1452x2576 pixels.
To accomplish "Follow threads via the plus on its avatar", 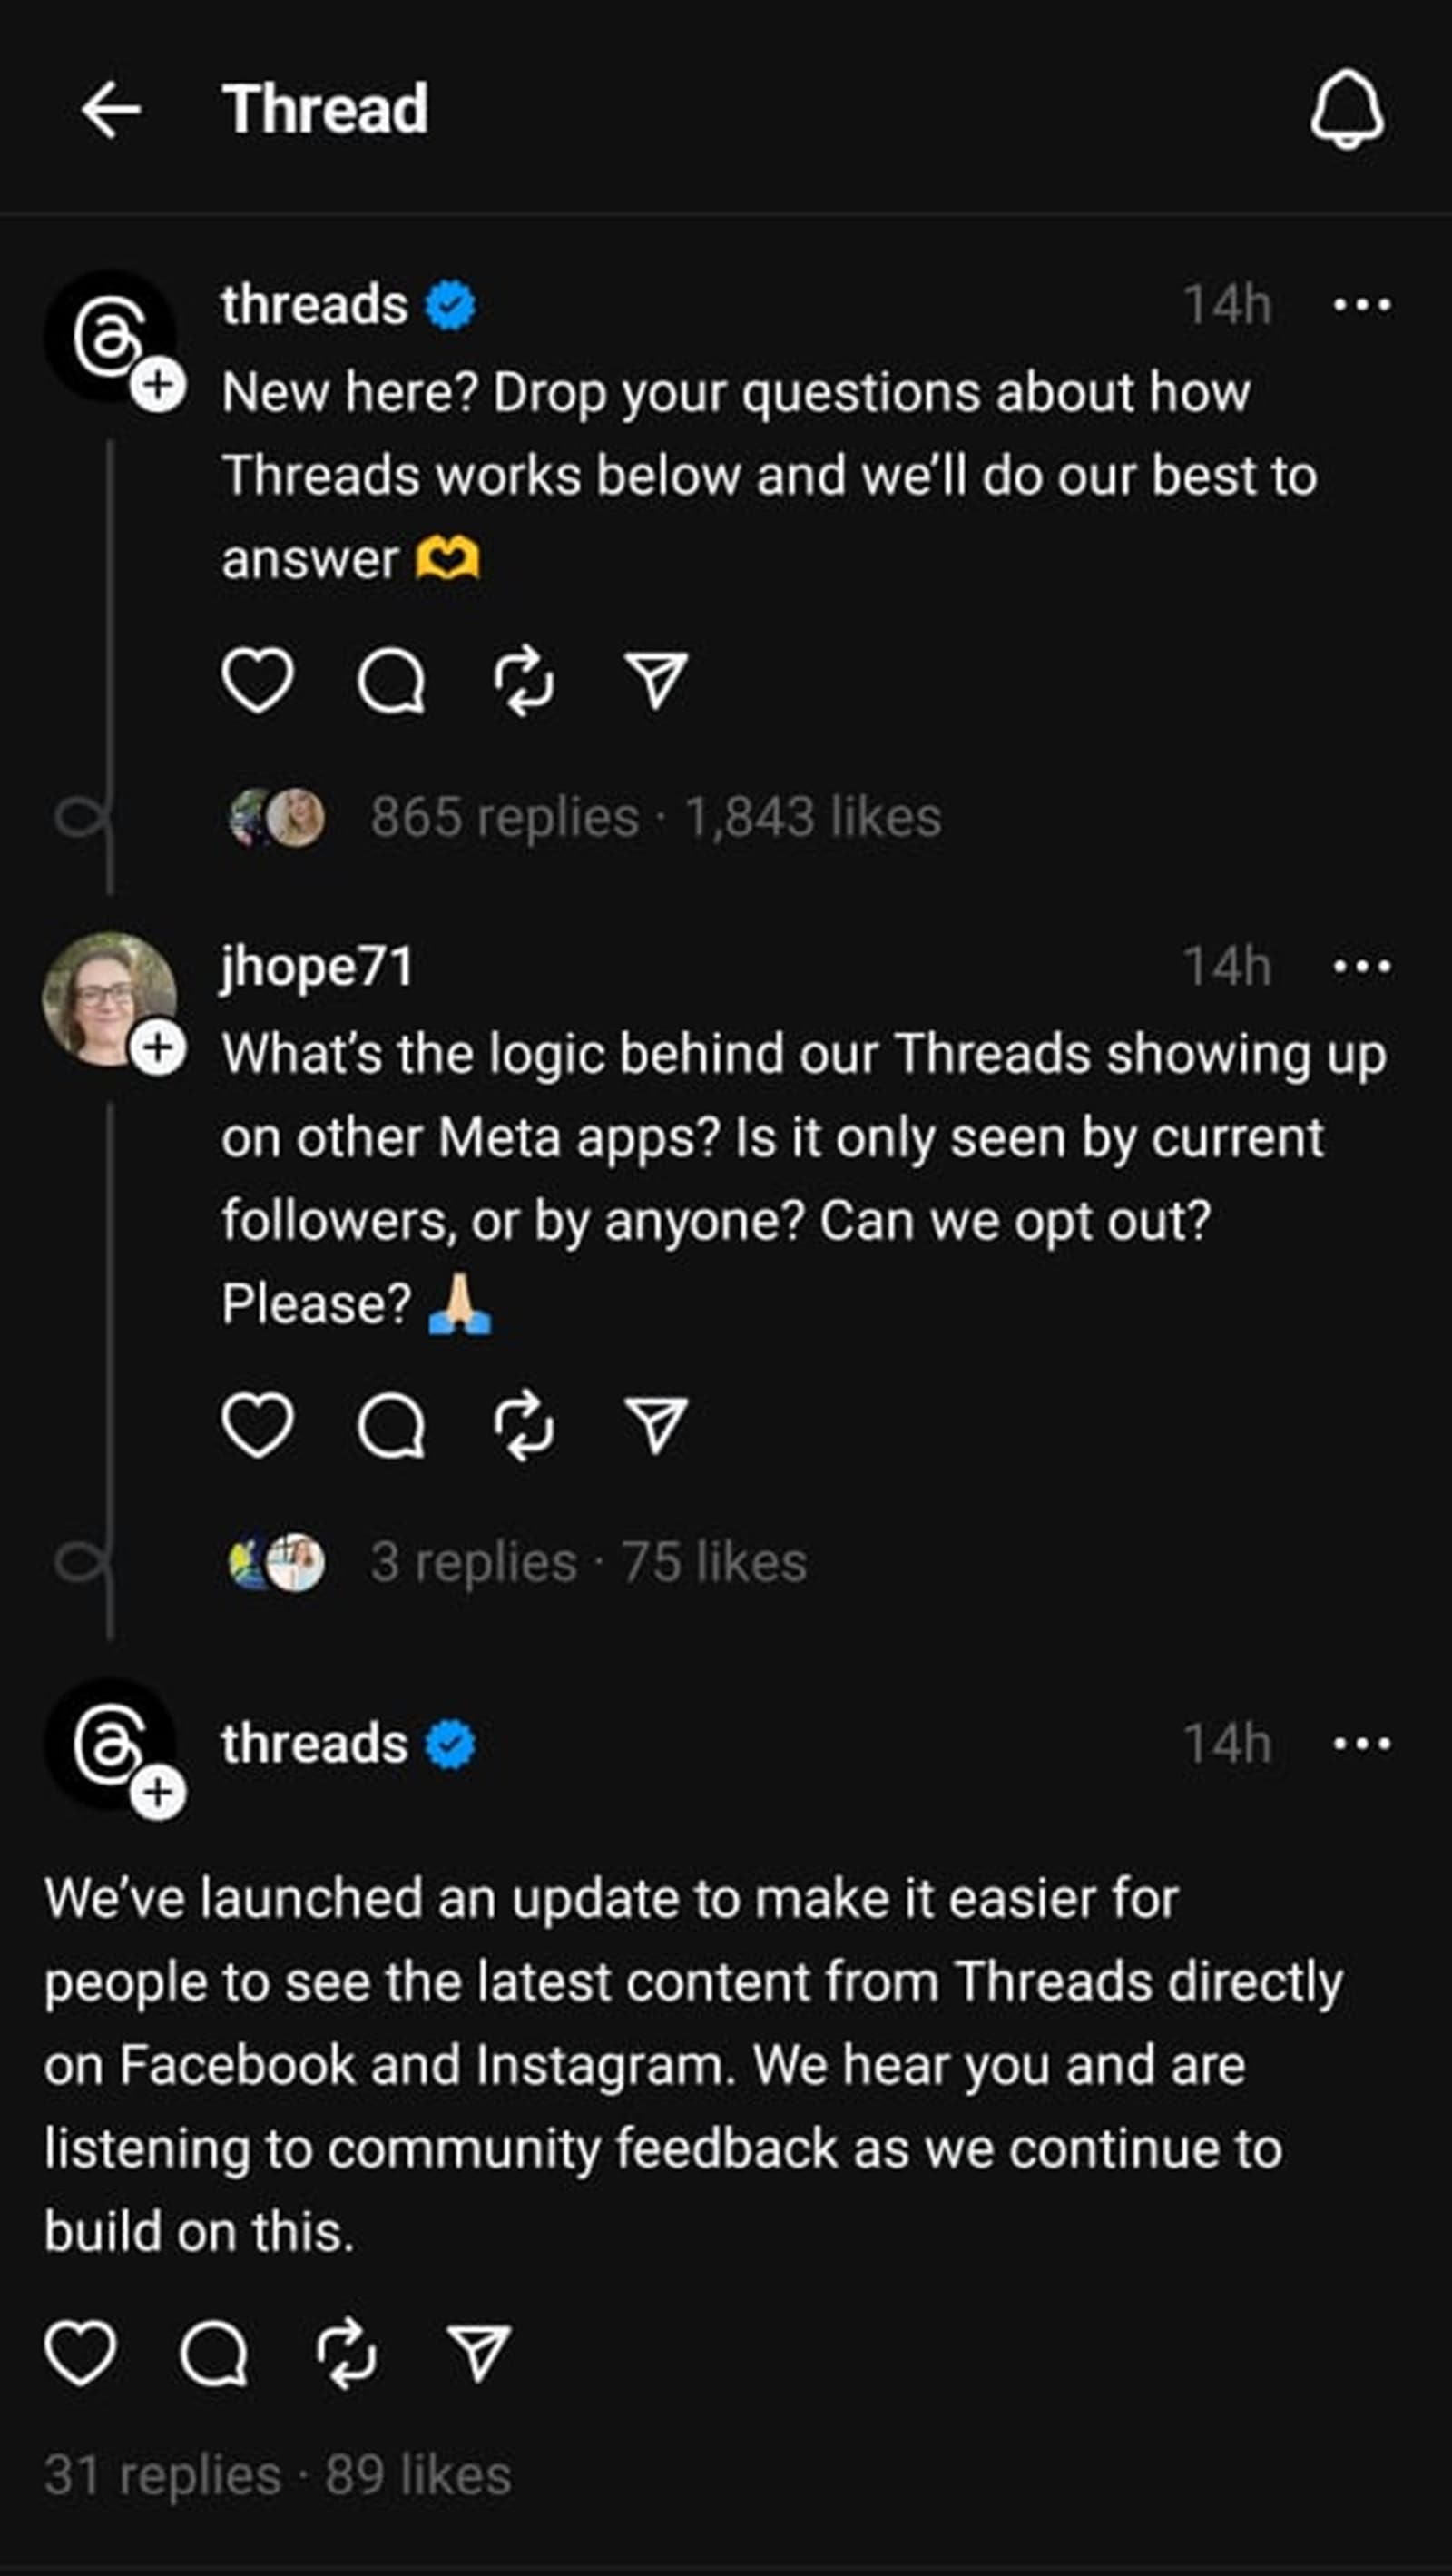I will click(x=160, y=383).
